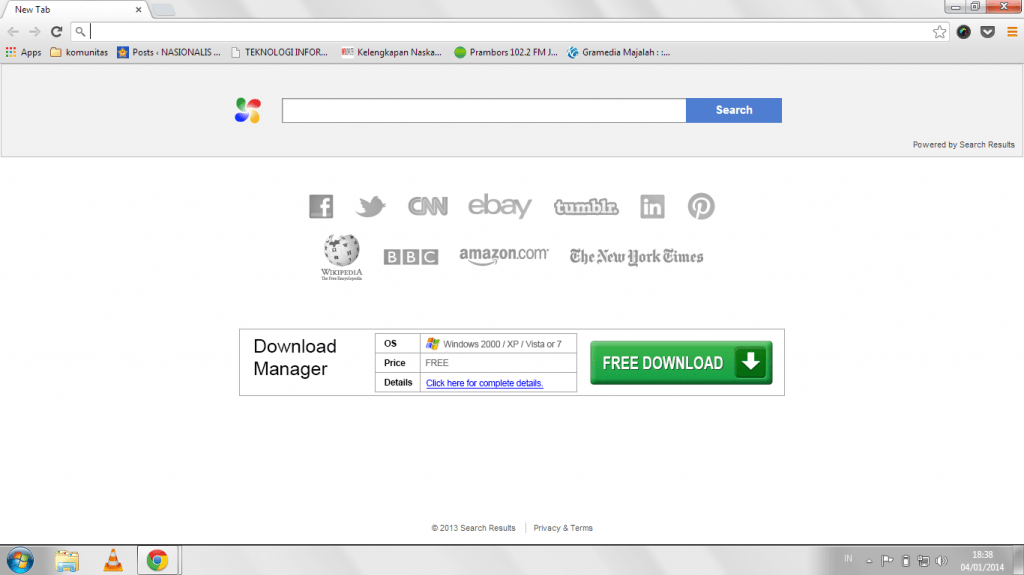Open the Kelengkapan Naska... bookmark
1024x575 pixels.
(x=392, y=52)
